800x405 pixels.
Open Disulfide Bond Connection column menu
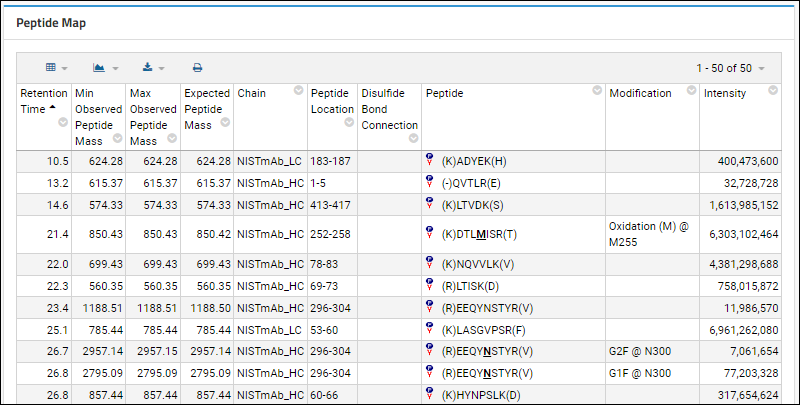point(414,138)
